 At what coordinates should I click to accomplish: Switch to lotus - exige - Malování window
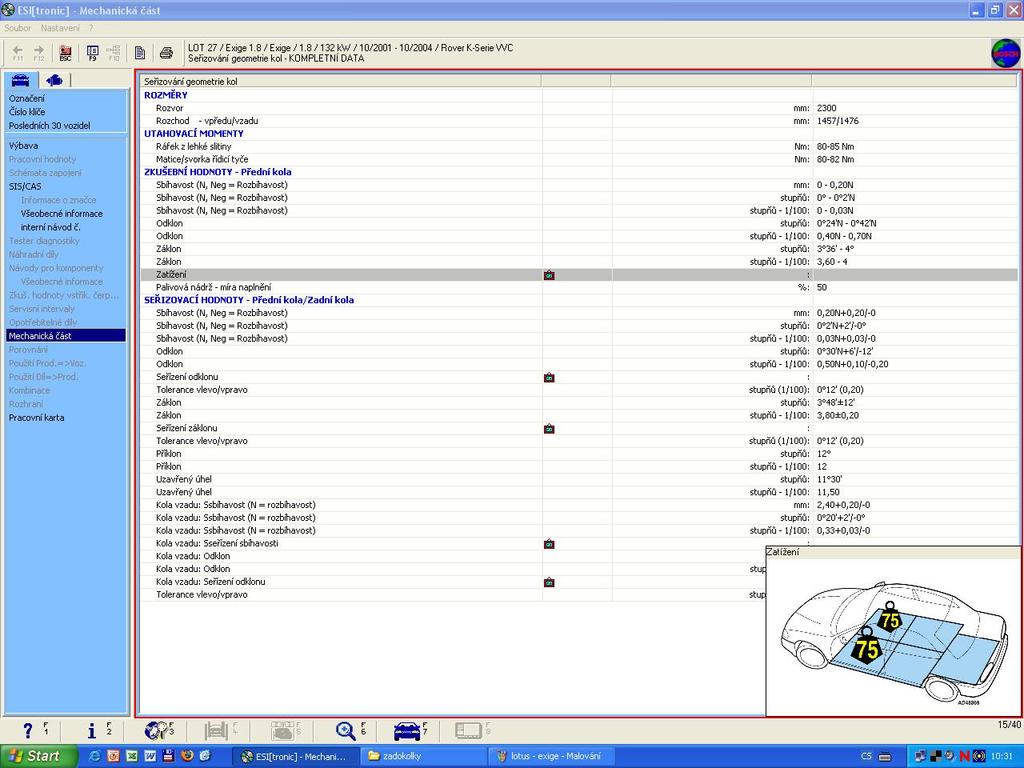550,756
